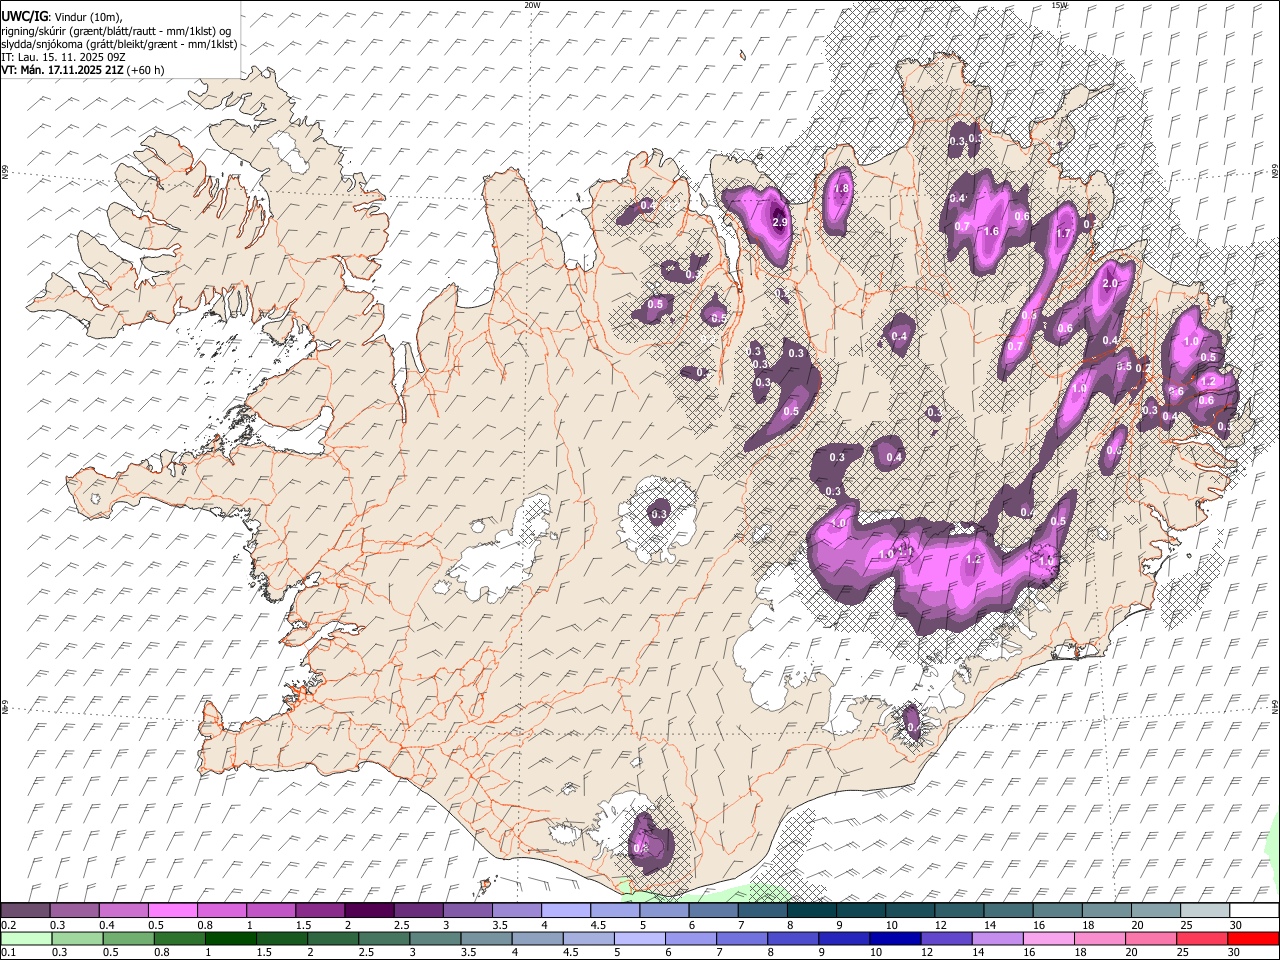Click the 'slydda/snjókoma' legend description line
The height and width of the screenshot is (960, 1280).
click(119, 44)
